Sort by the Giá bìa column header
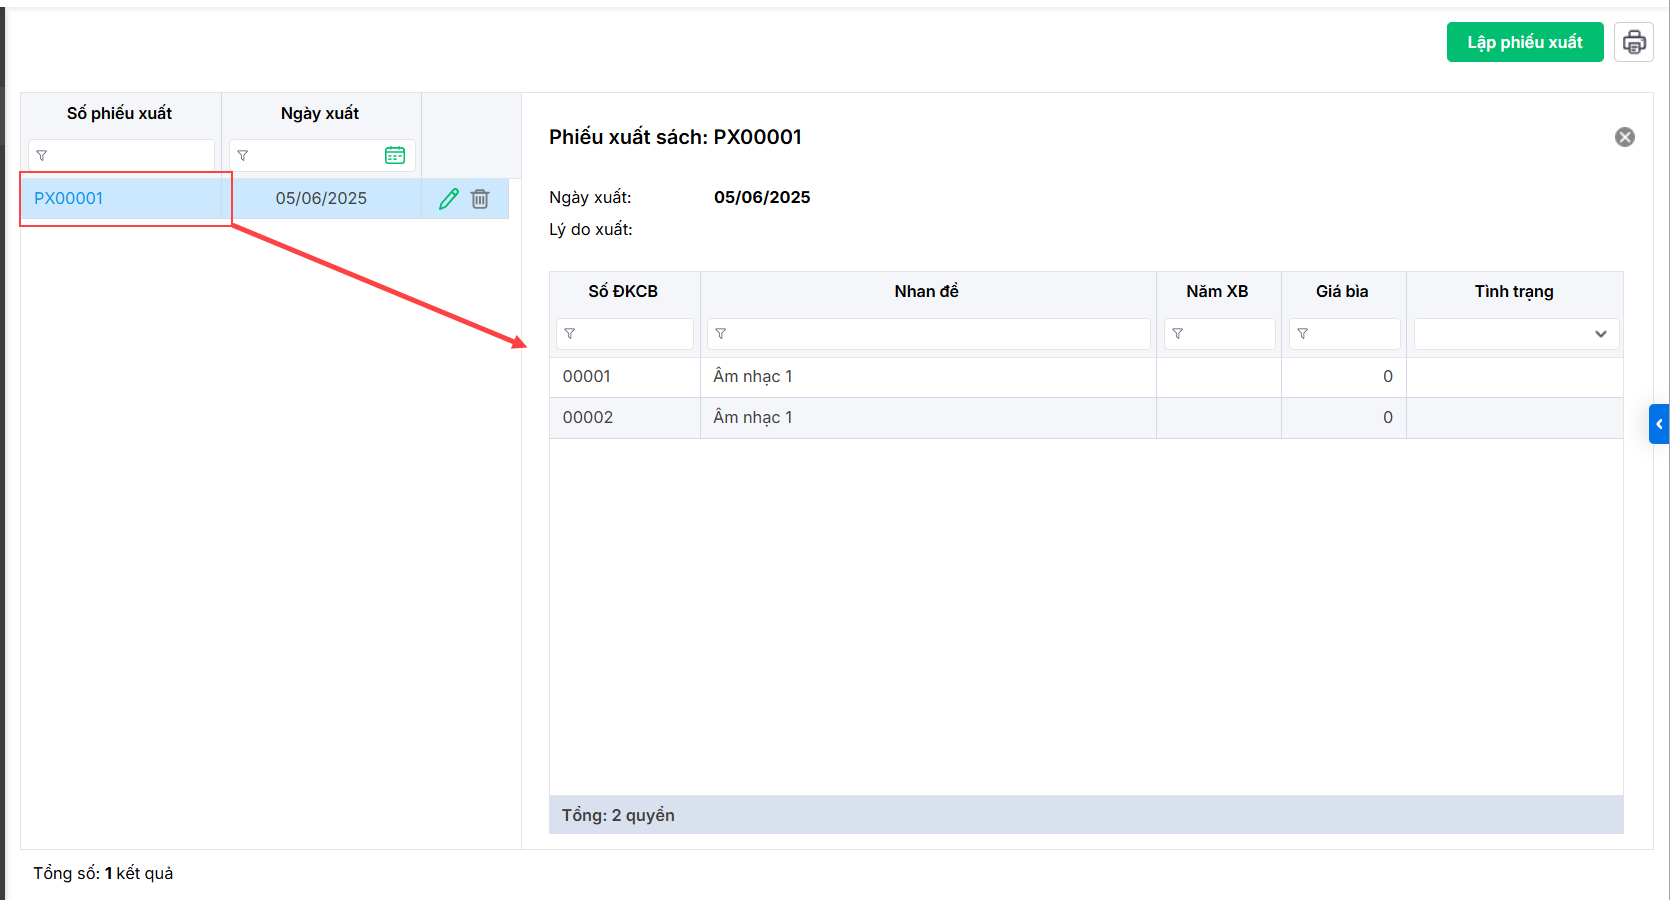This screenshot has height=900, width=1670. [1342, 291]
